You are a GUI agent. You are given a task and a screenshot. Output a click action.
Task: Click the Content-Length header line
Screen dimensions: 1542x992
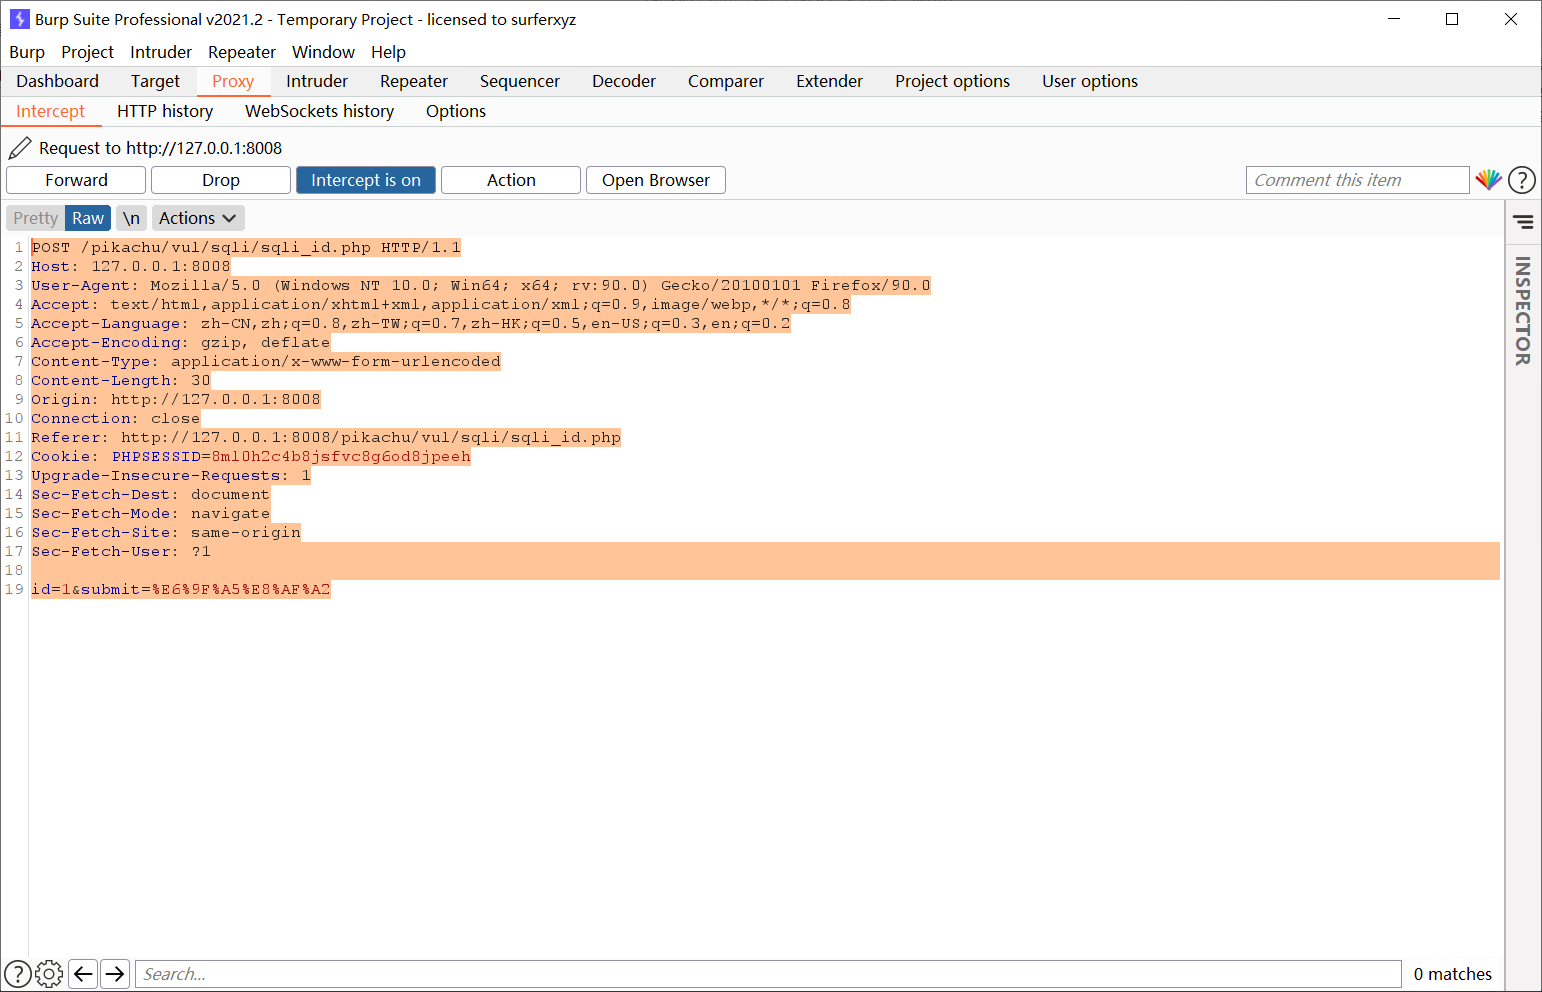pyautogui.click(x=121, y=380)
